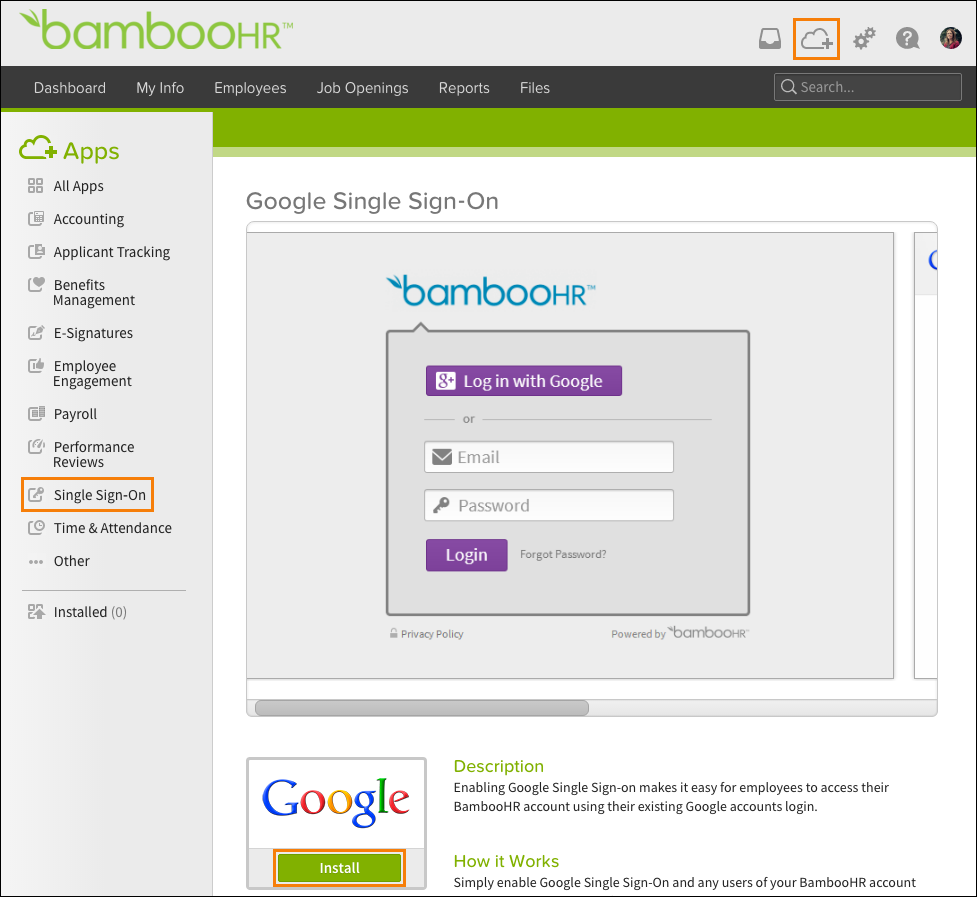This screenshot has width=977, height=897.
Task: Open the settings gear icon
Action: point(864,38)
